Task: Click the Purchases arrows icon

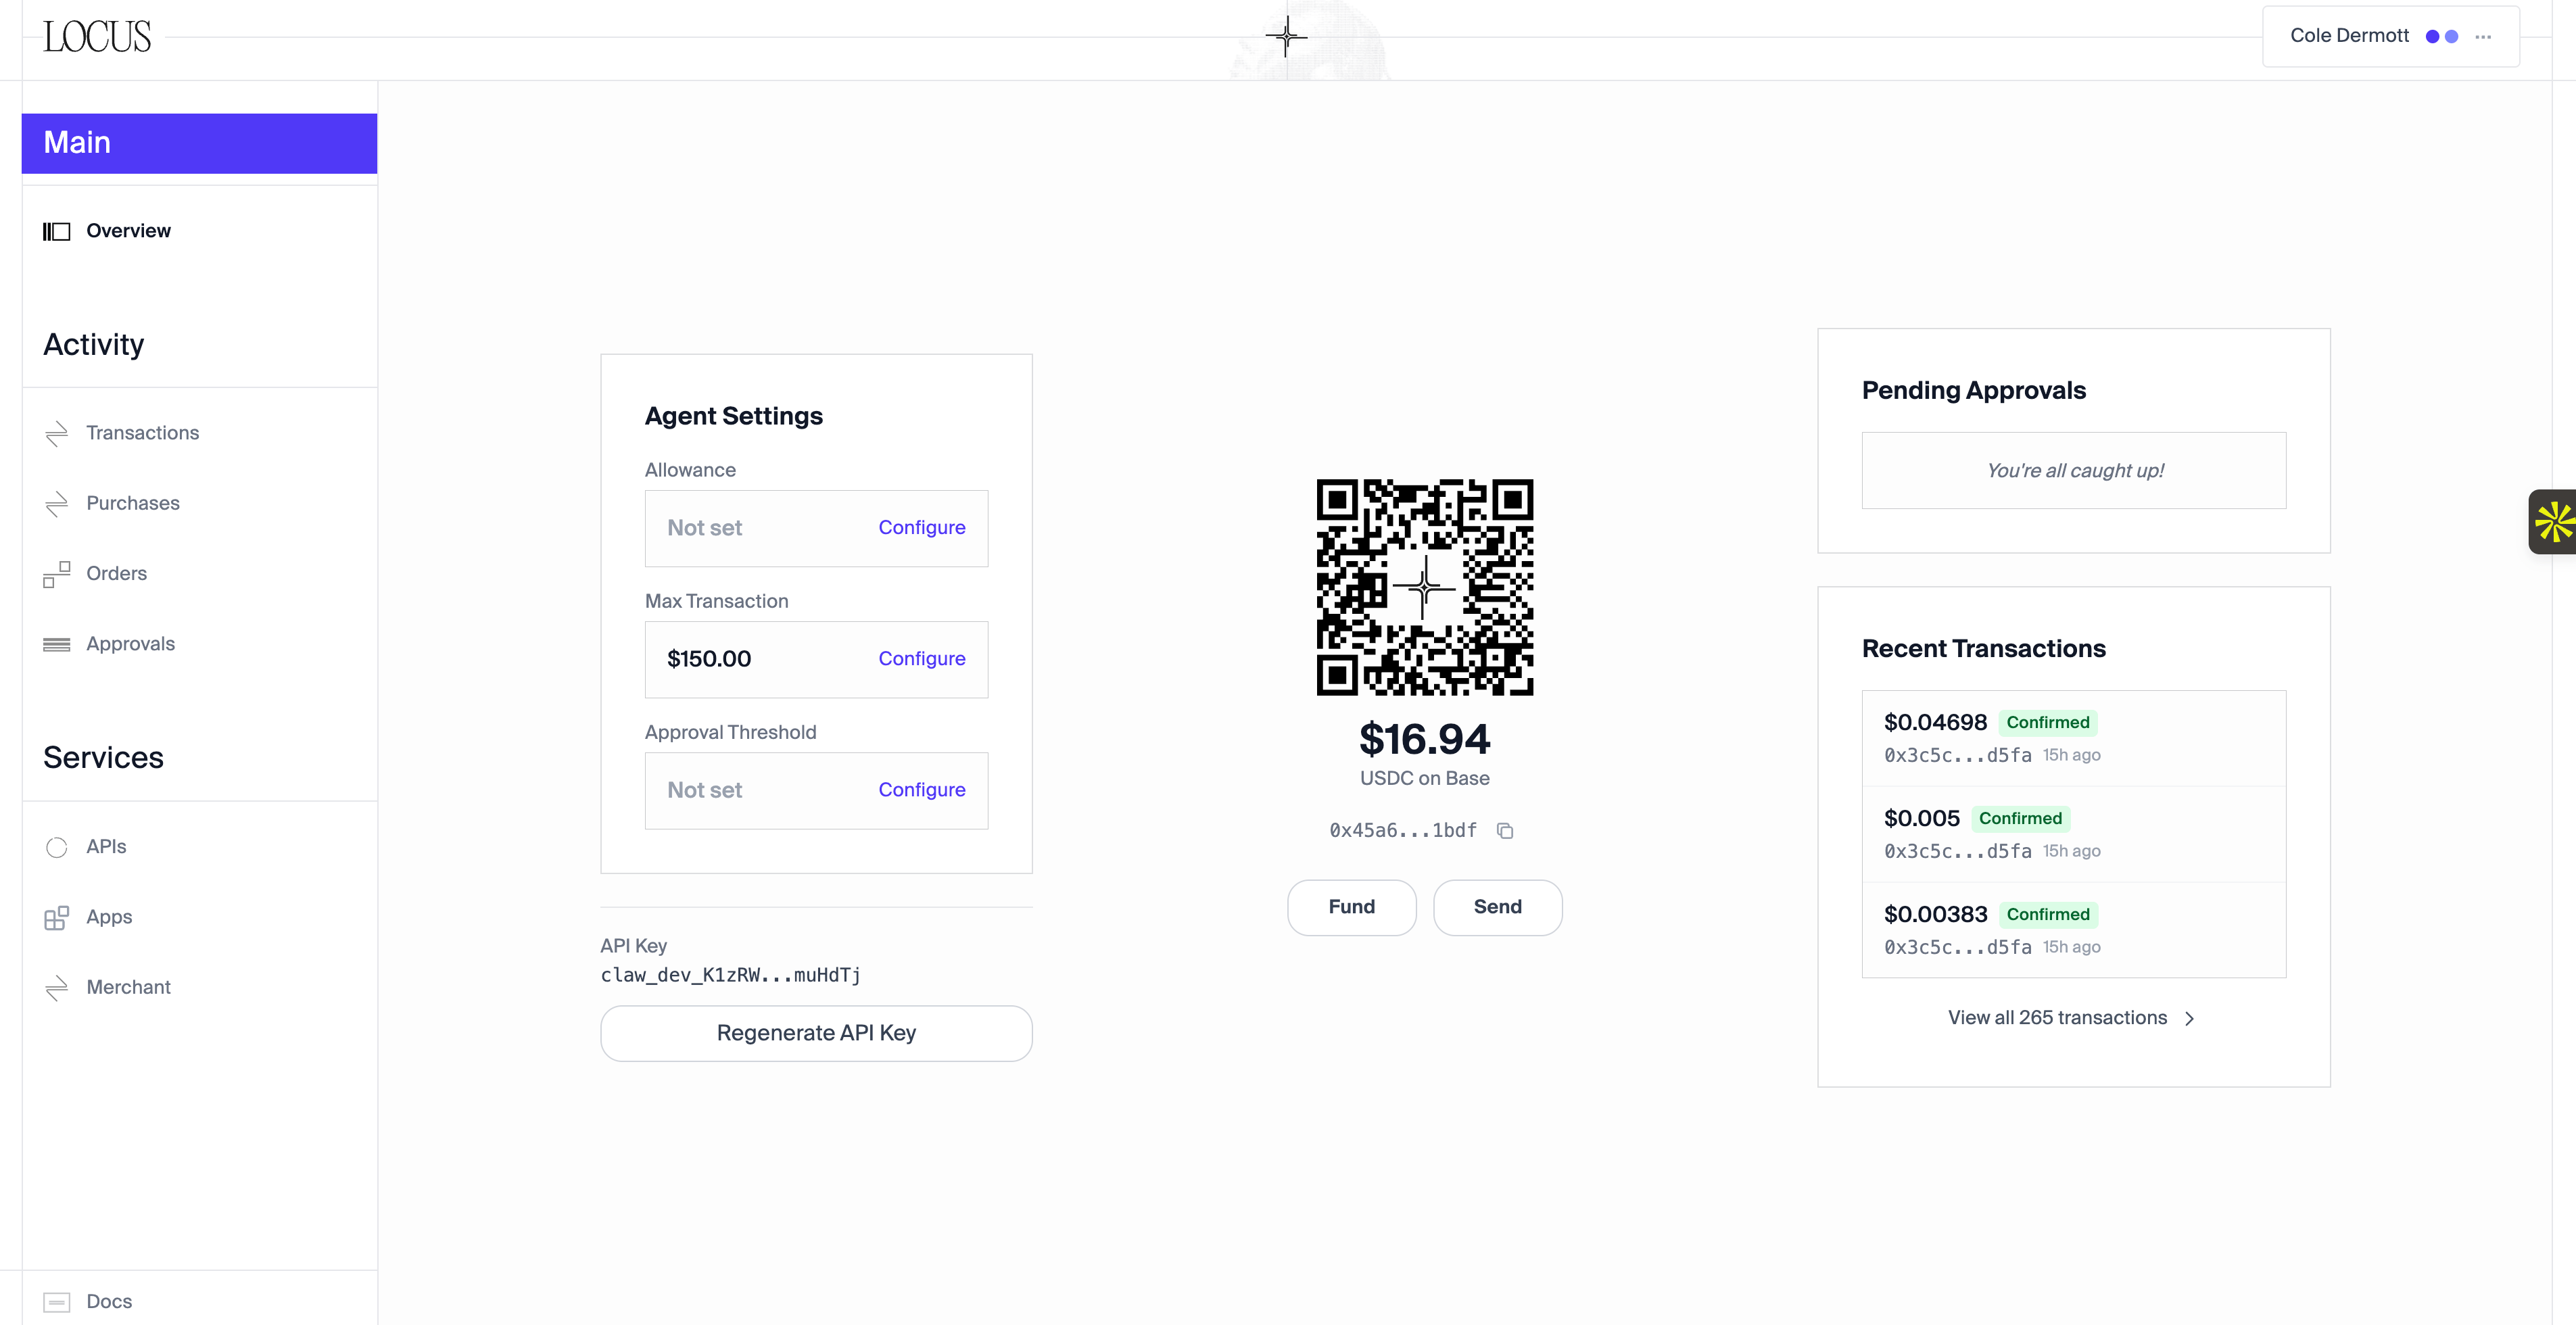Action: [57, 503]
